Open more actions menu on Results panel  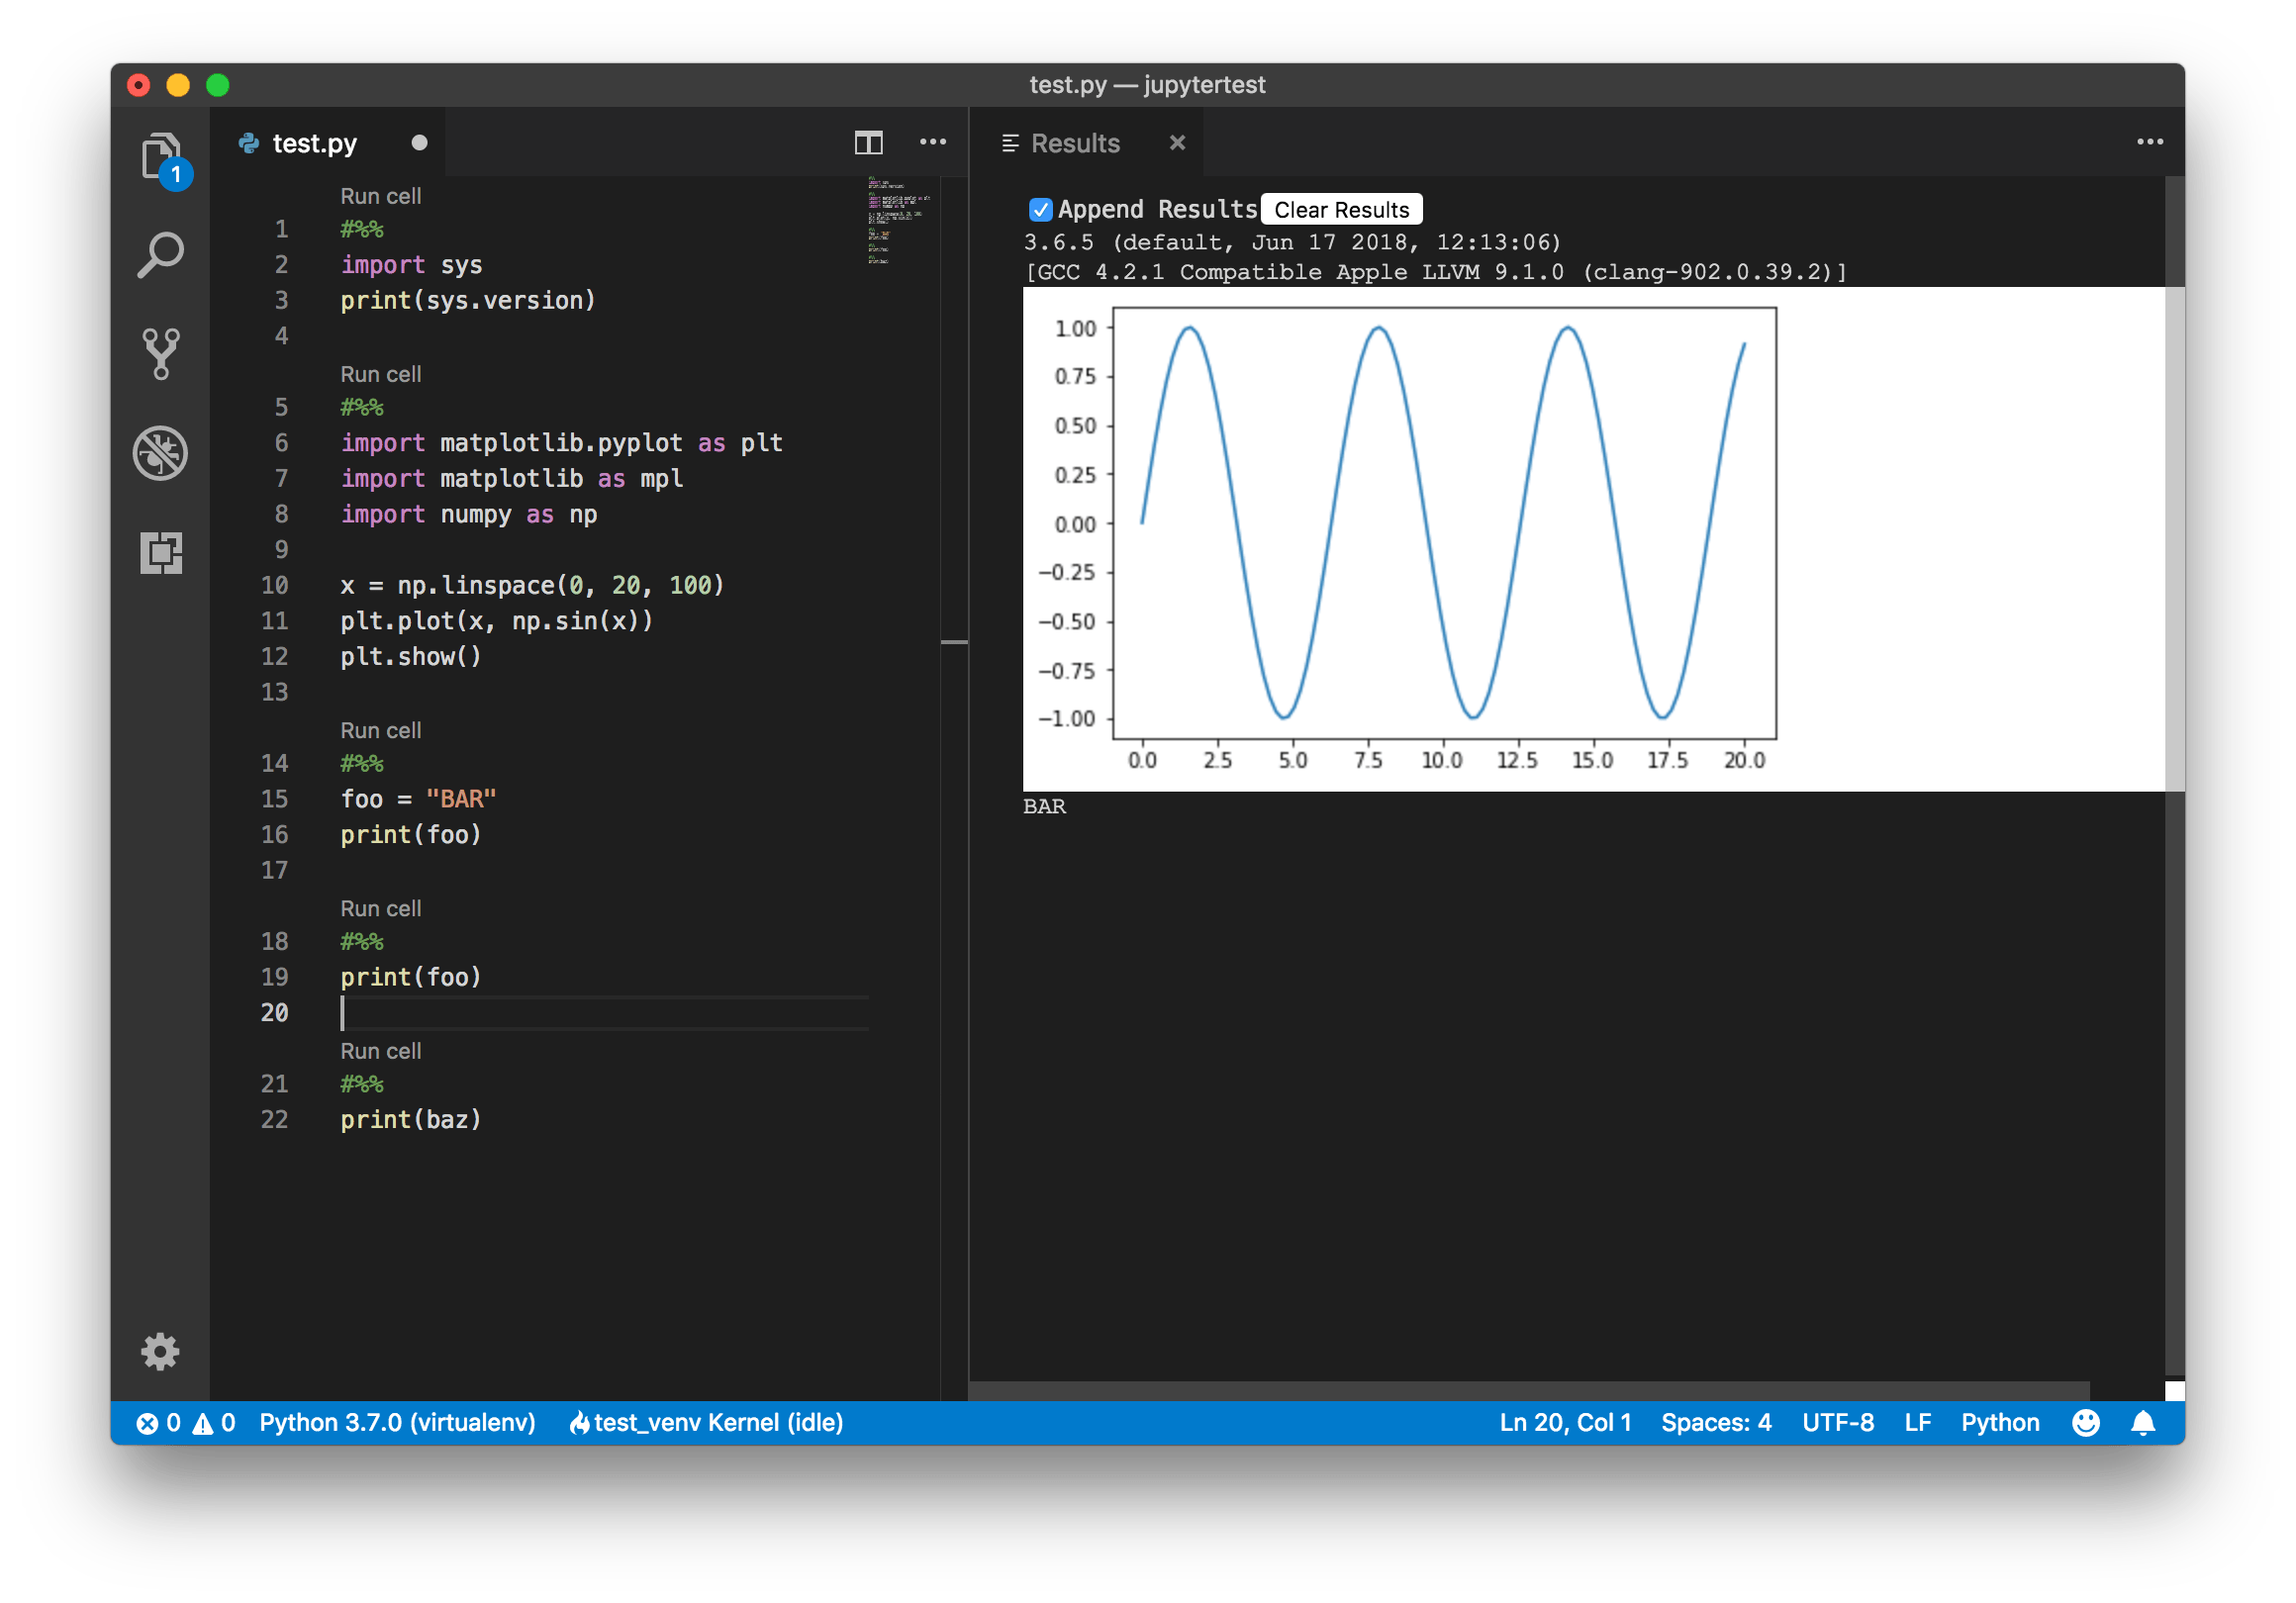[x=2149, y=143]
